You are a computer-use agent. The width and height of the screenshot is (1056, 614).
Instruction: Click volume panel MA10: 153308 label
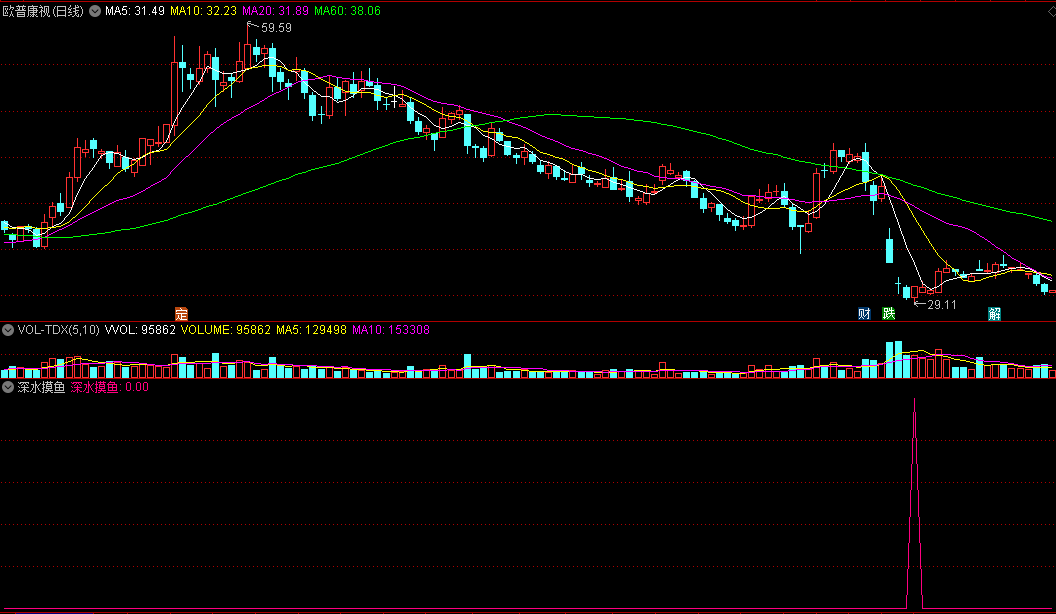[391, 330]
